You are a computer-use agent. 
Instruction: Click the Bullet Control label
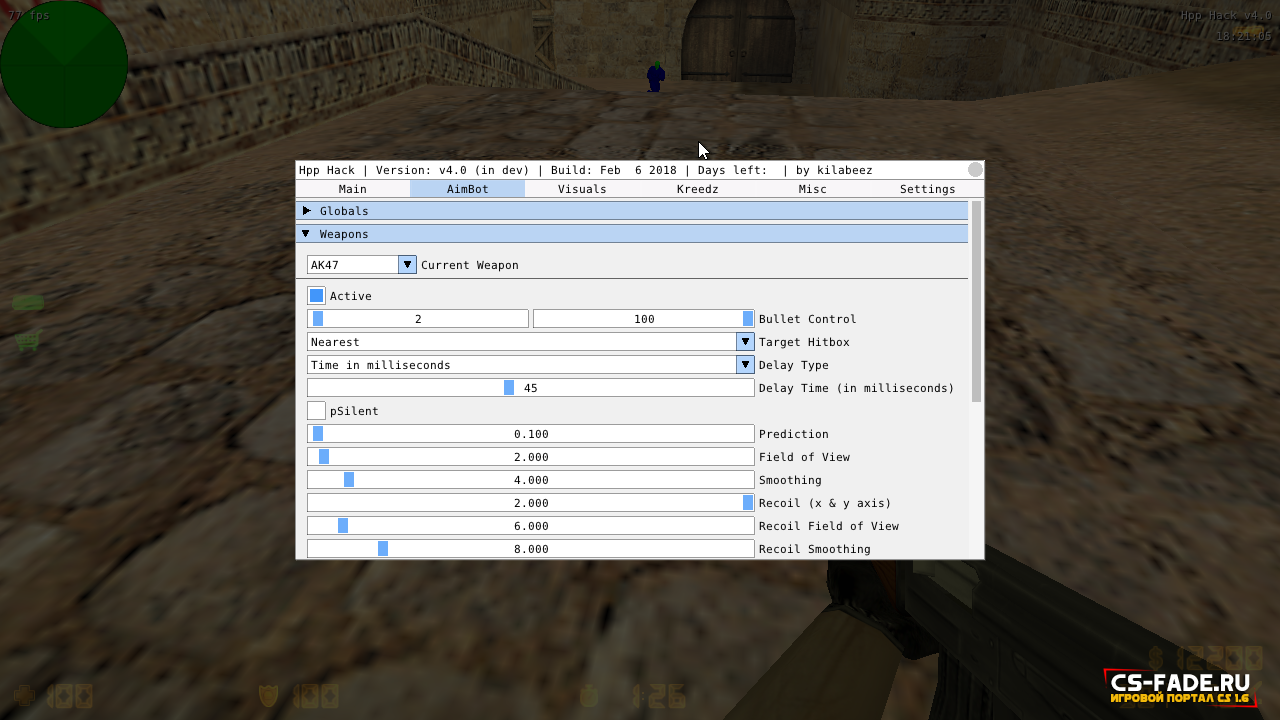point(808,319)
